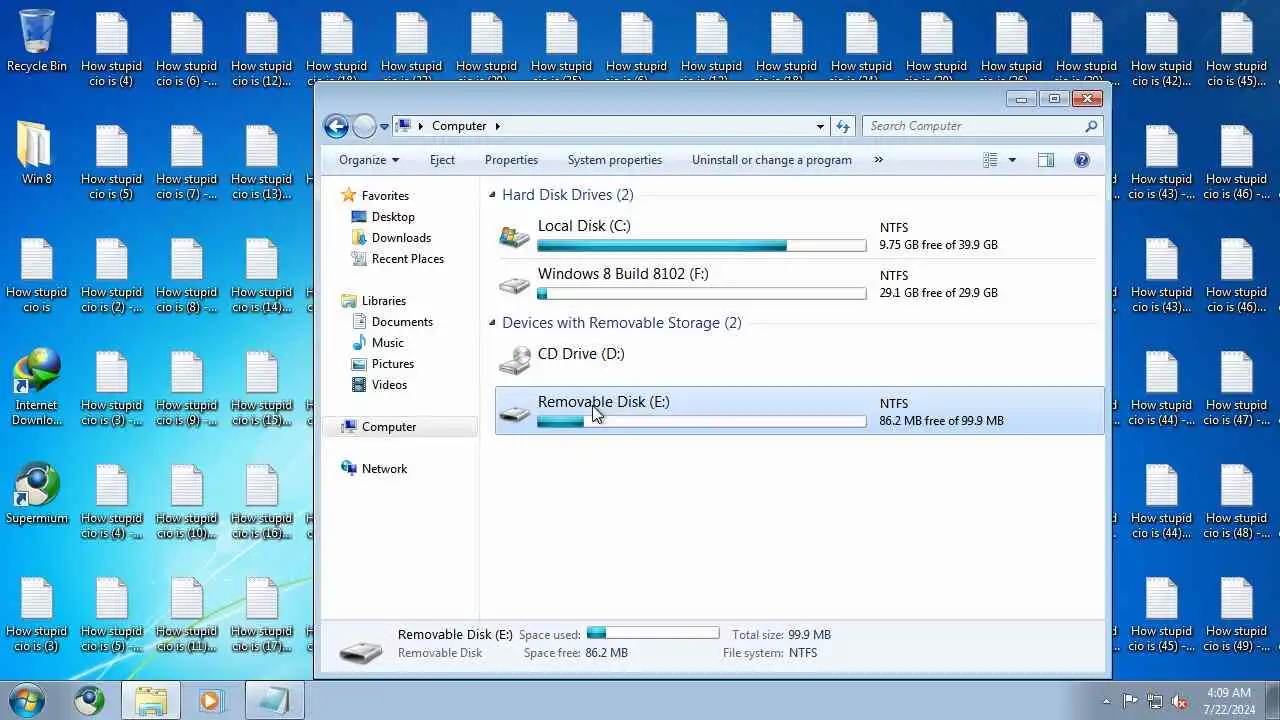Open the Recycle Bin desktop icon

point(37,42)
